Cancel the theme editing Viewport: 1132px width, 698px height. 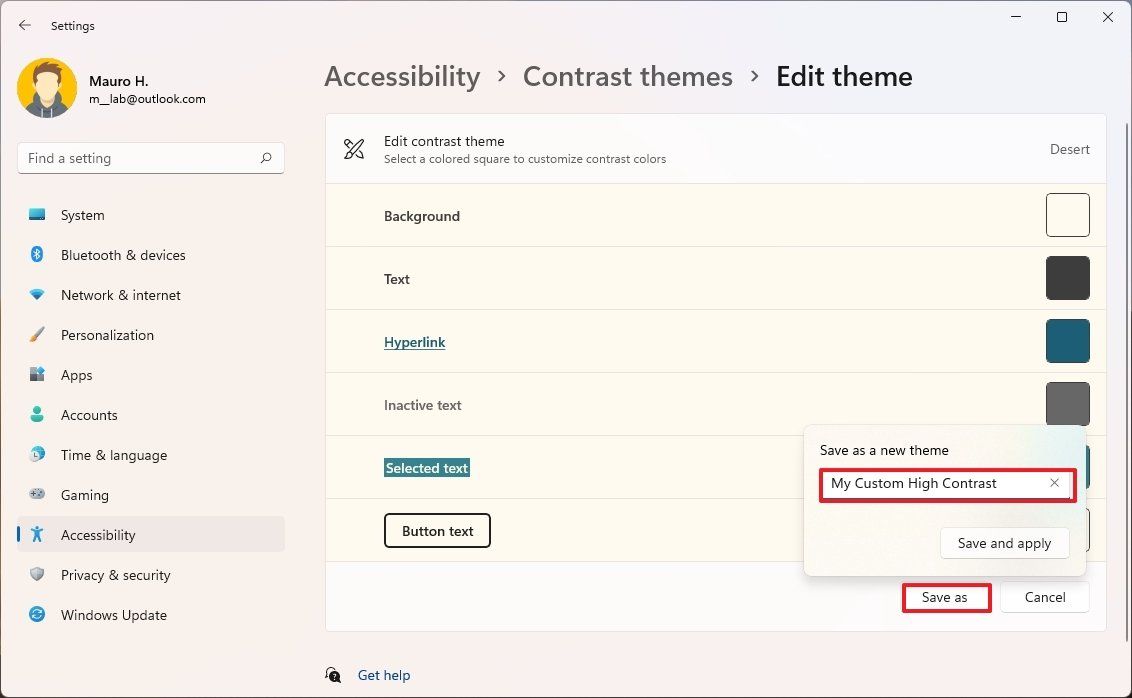[x=1044, y=597]
